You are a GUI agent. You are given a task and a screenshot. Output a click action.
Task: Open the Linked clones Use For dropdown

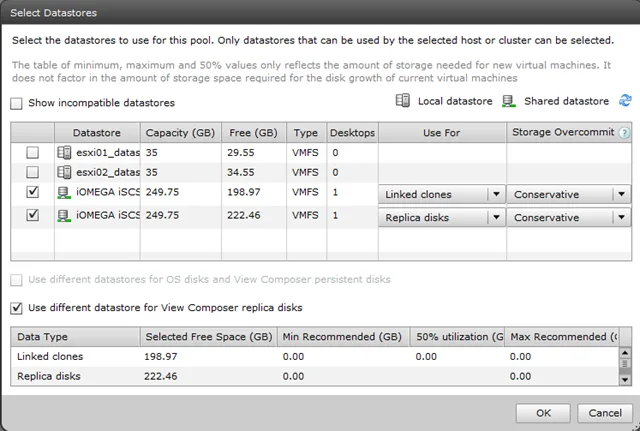[442, 194]
